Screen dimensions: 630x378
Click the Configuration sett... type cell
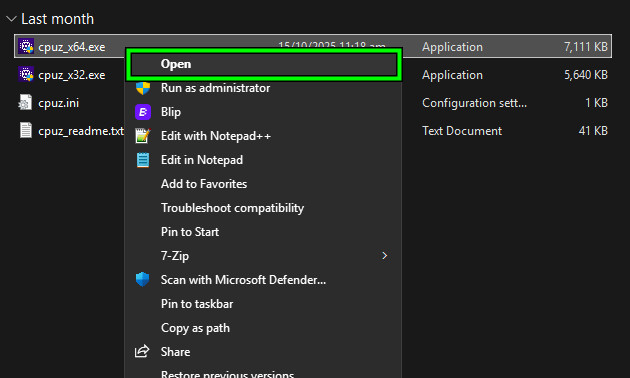pos(475,103)
